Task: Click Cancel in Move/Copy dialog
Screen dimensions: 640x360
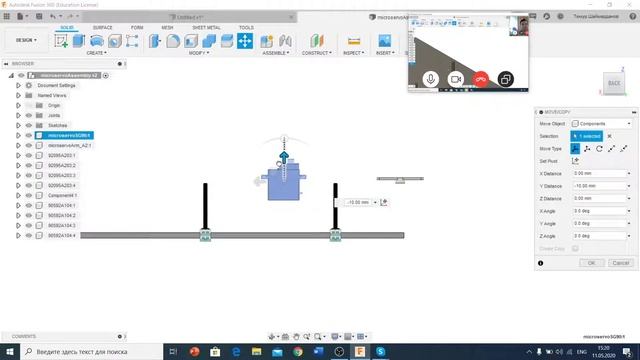Action: pyautogui.click(x=621, y=263)
